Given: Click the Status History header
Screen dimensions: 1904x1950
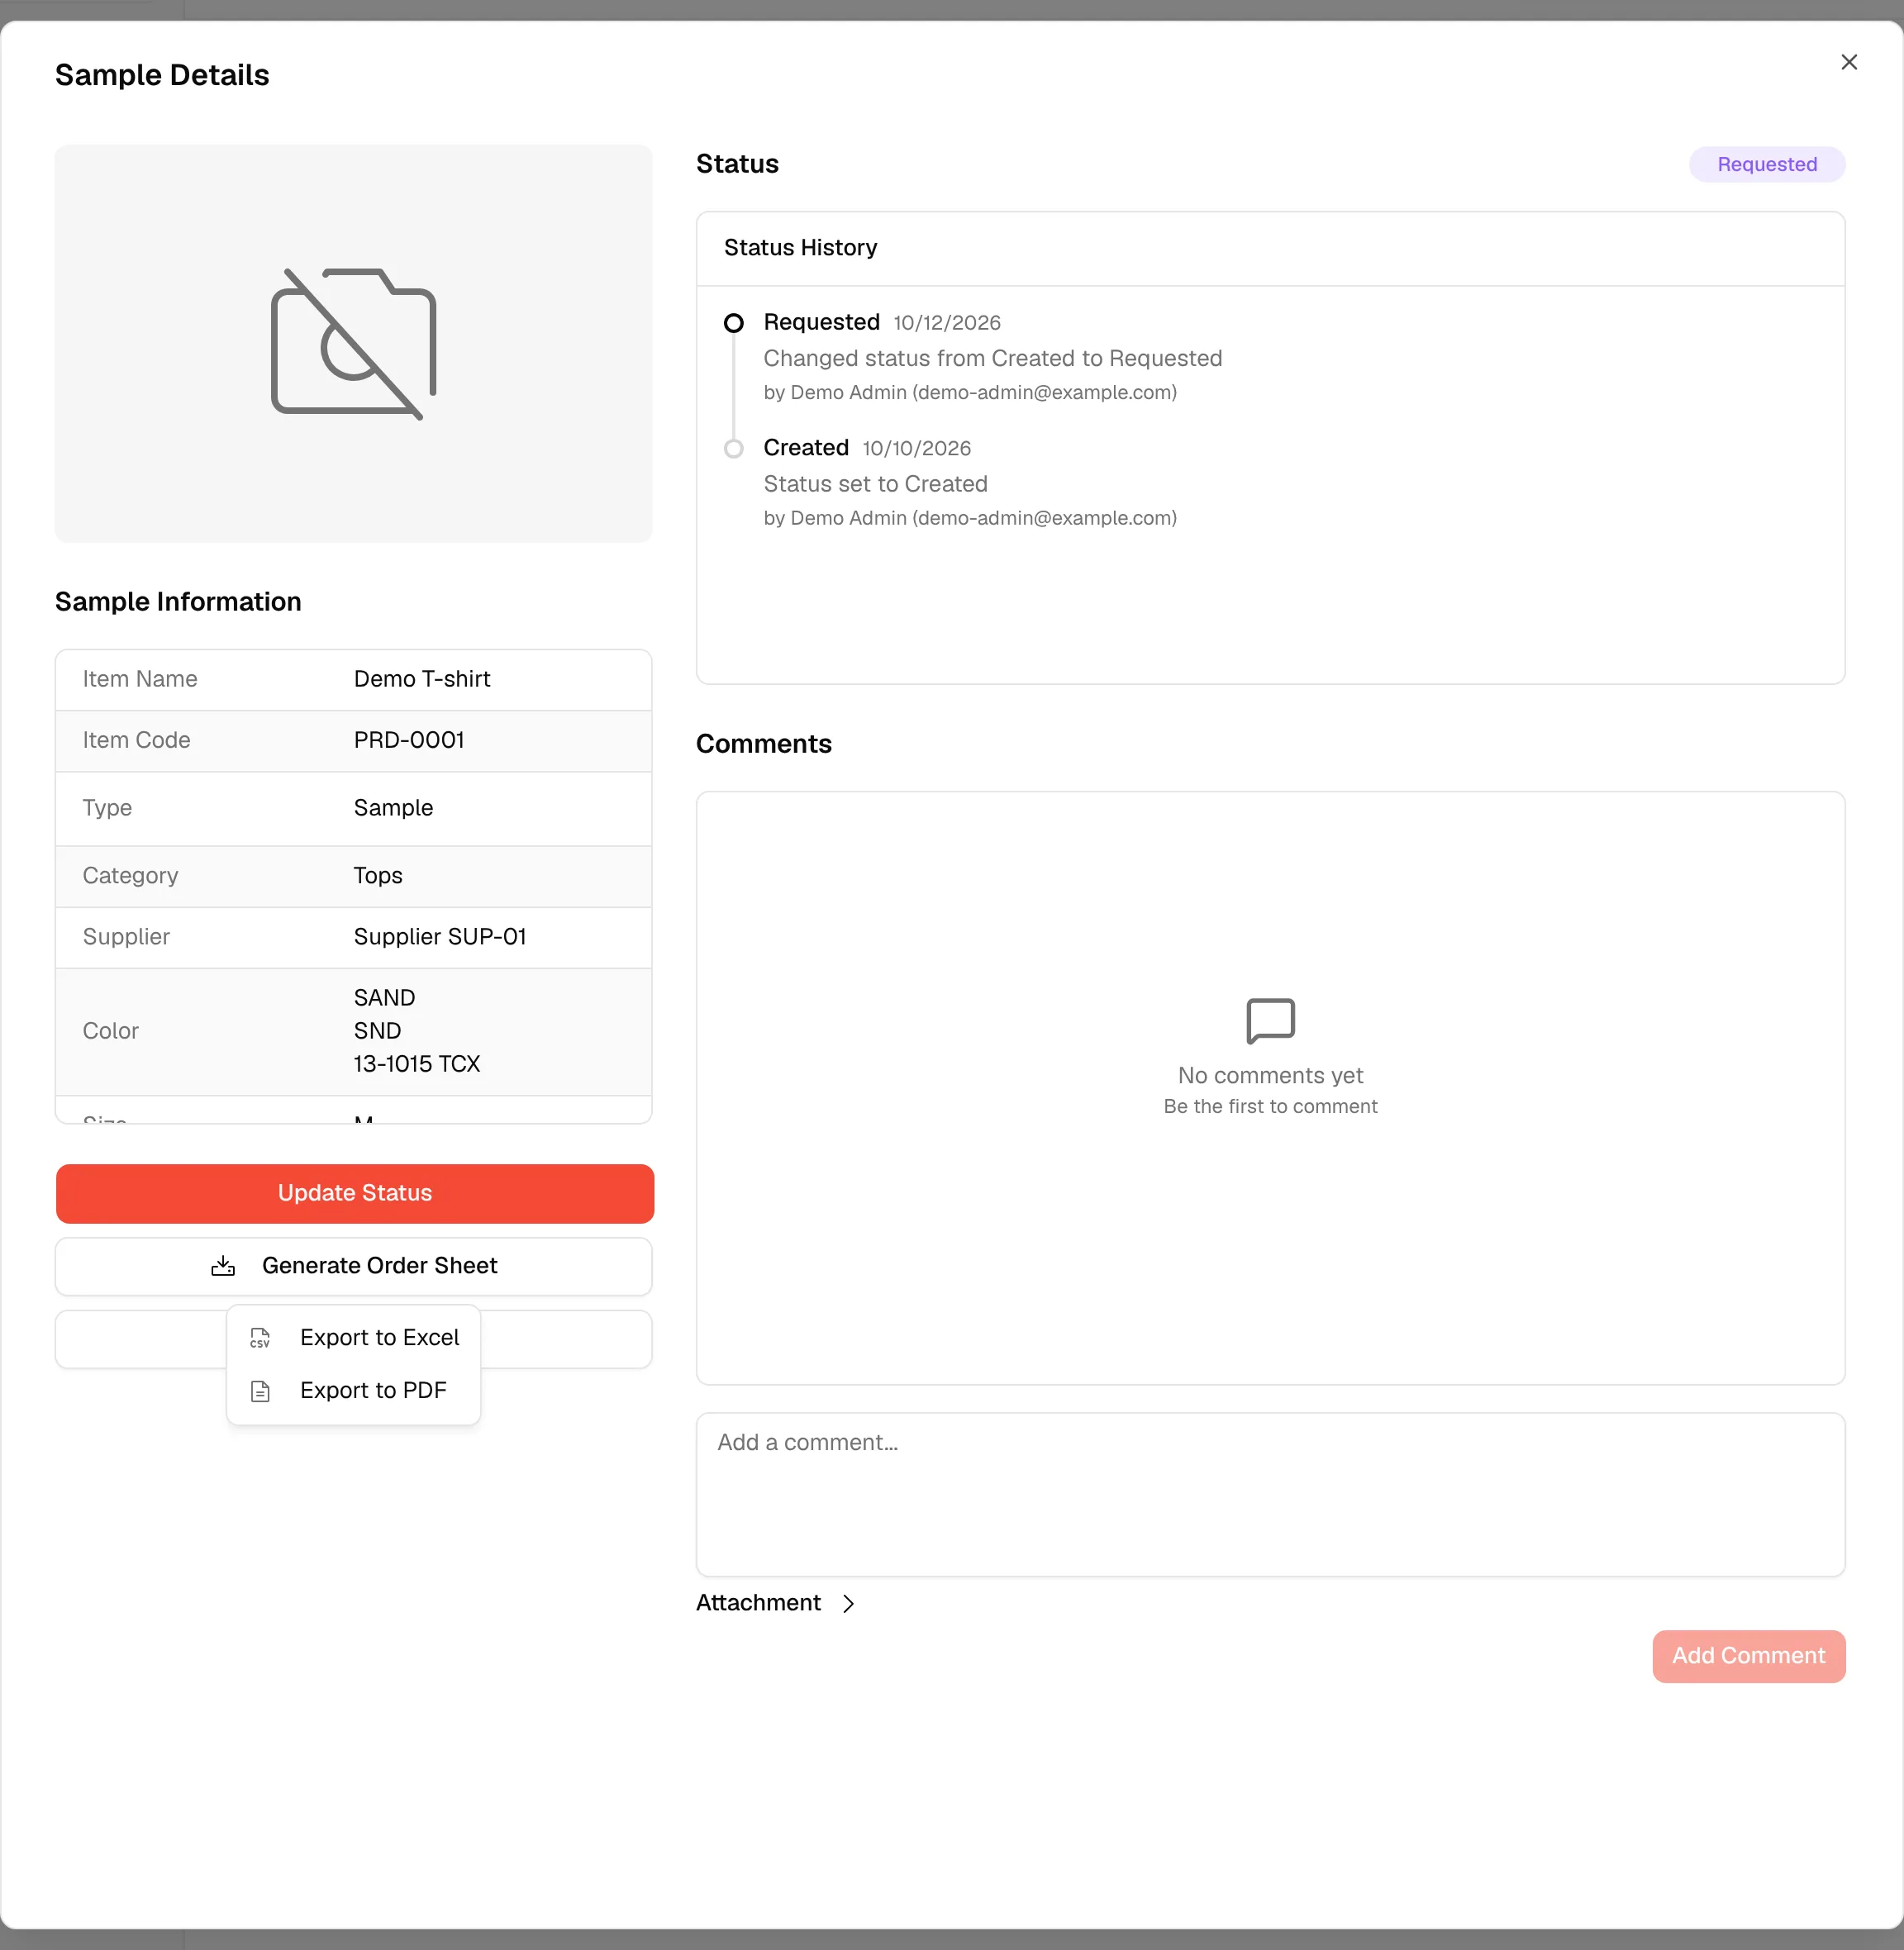Looking at the screenshot, I should pos(800,248).
